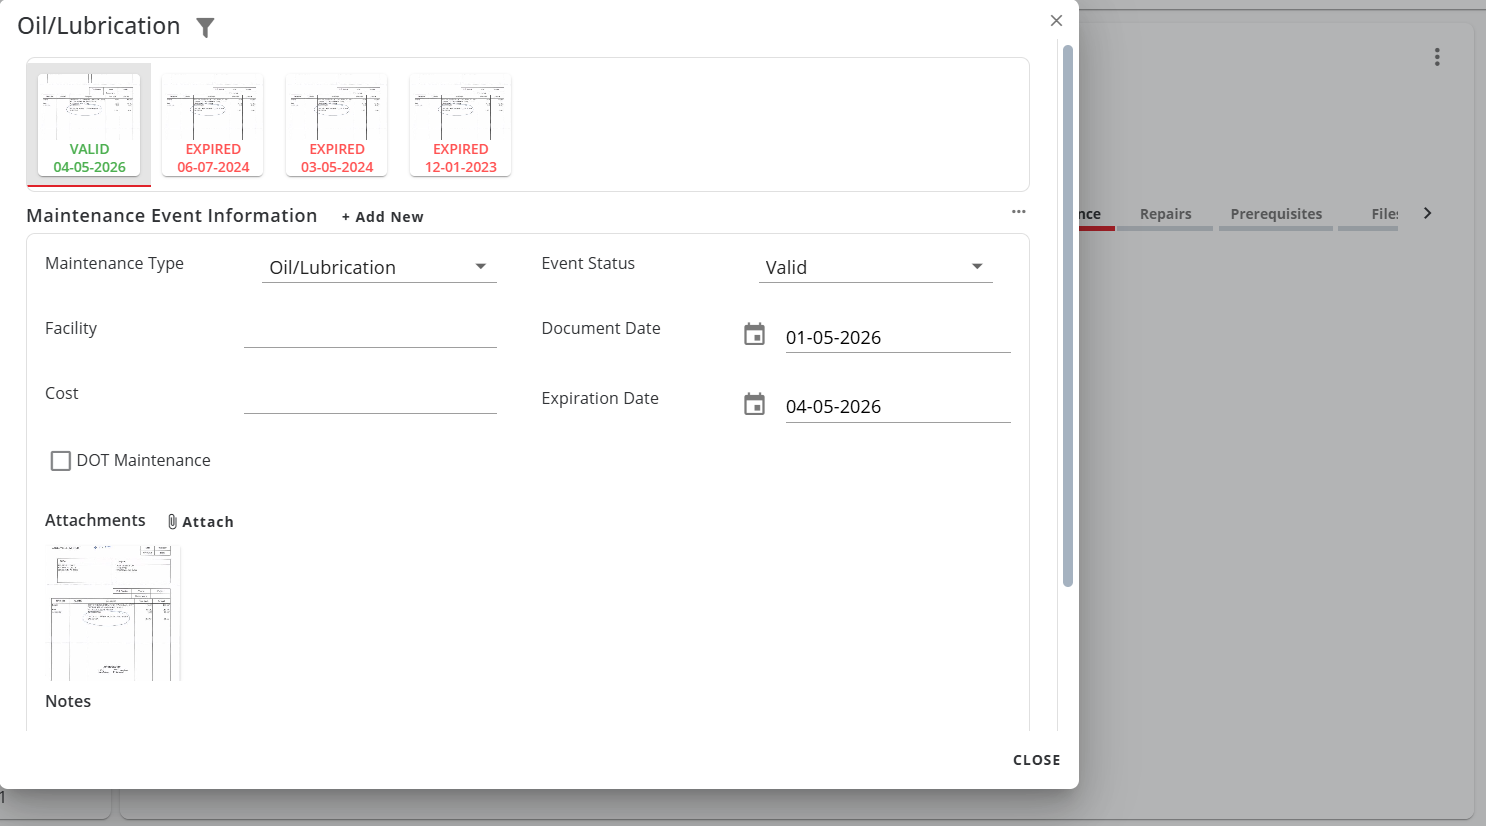Close the dialog with the X icon
This screenshot has height=826, width=1486.
(1056, 21)
